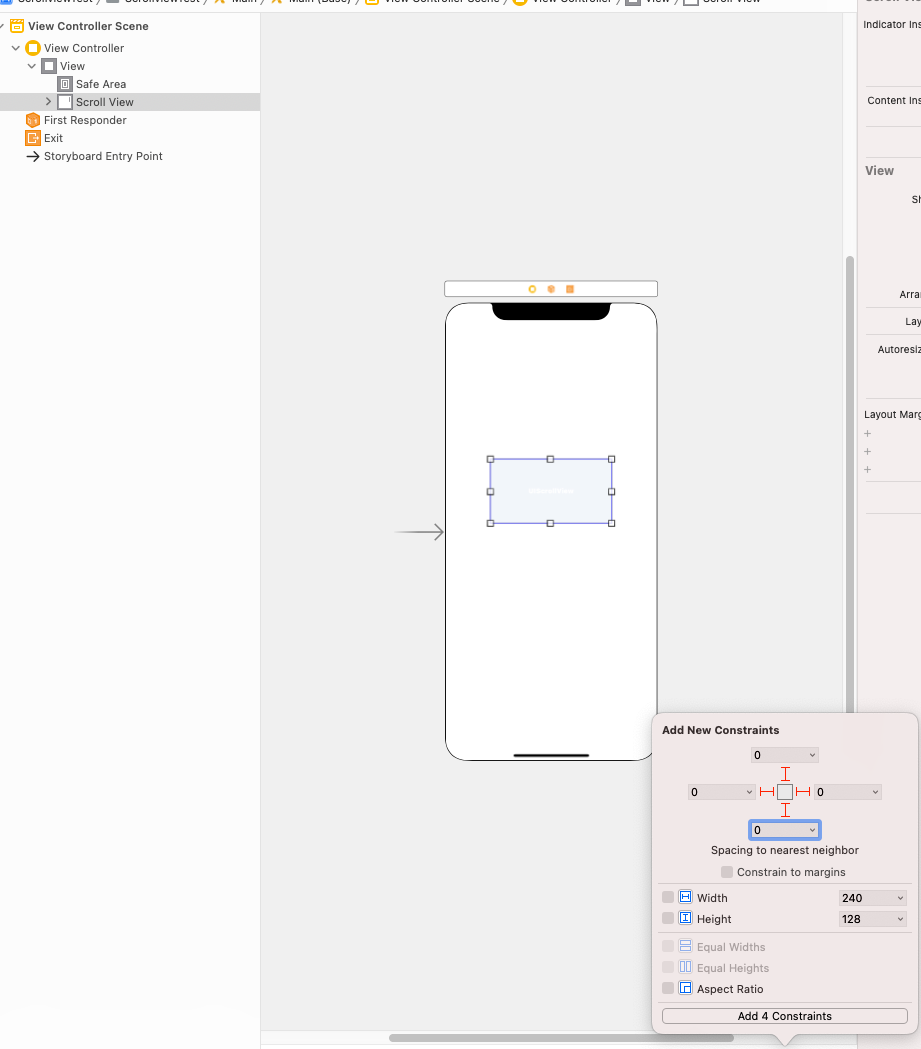Collapse the View disclosure arrow in outline
921x1049 pixels.
click(x=31, y=66)
